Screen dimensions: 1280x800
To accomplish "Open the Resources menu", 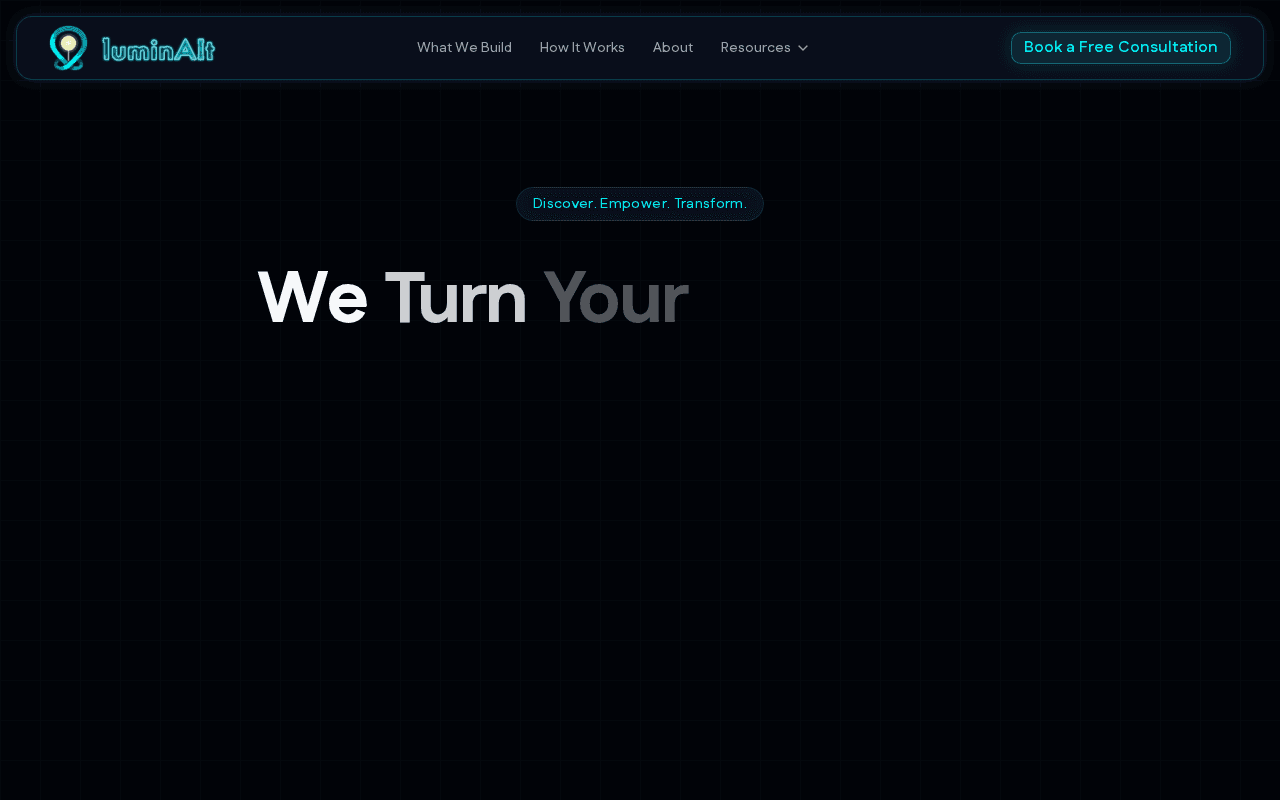I will [765, 47].
